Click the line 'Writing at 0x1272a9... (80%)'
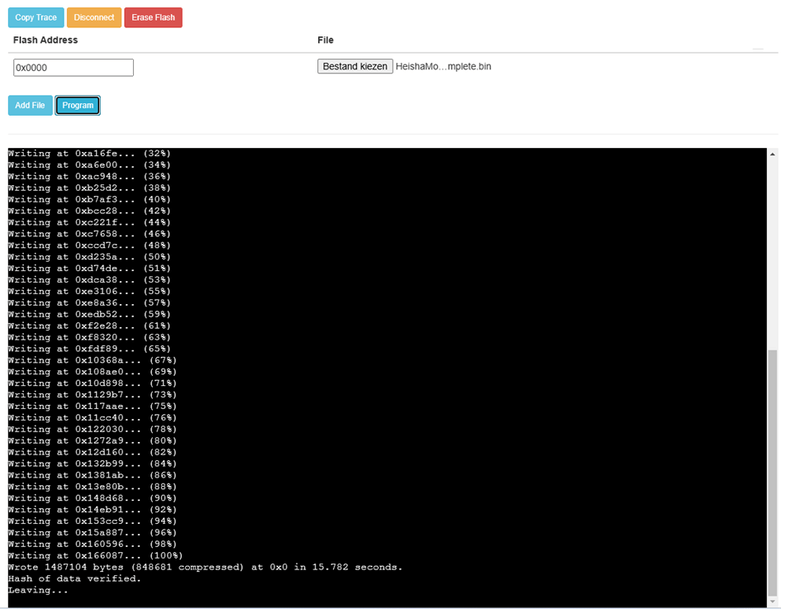The image size is (800, 609). pyautogui.click(x=92, y=441)
